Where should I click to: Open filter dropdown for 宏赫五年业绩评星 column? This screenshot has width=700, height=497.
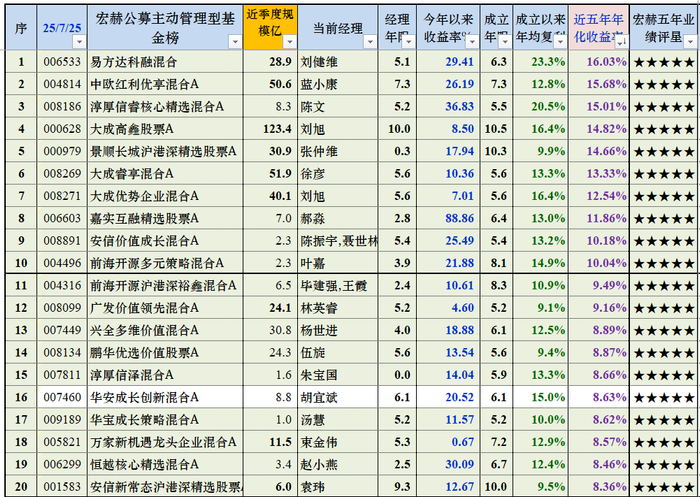(690, 42)
